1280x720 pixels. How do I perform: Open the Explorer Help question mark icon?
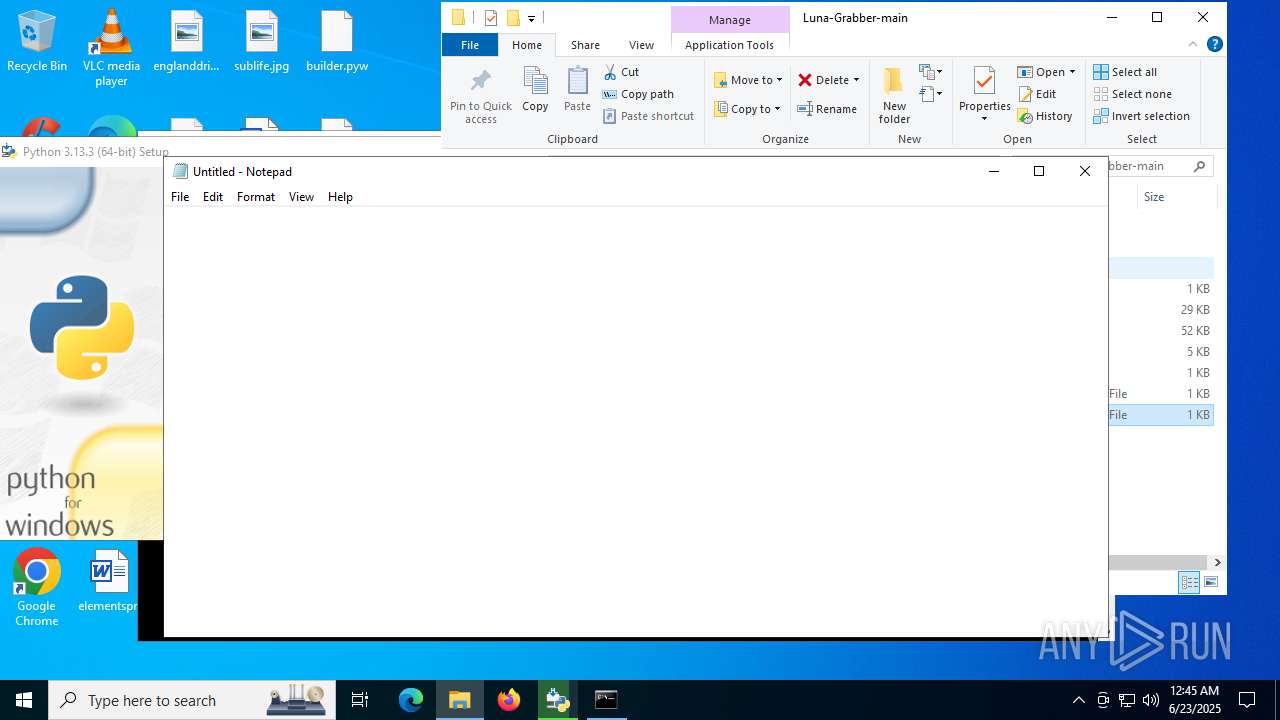pyautogui.click(x=1214, y=44)
